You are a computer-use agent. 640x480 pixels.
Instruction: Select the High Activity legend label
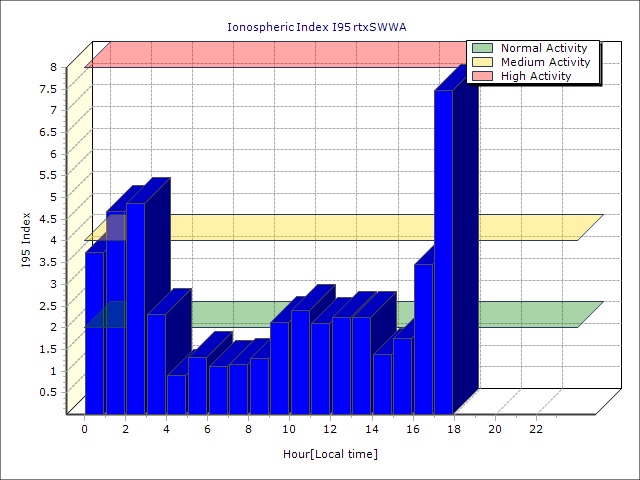536,76
